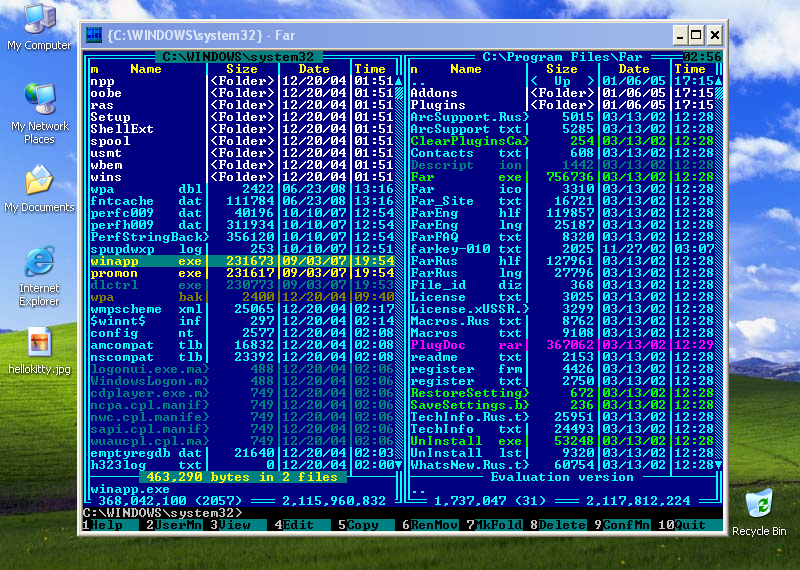Select the ShellExt folder in left panel

242,129
